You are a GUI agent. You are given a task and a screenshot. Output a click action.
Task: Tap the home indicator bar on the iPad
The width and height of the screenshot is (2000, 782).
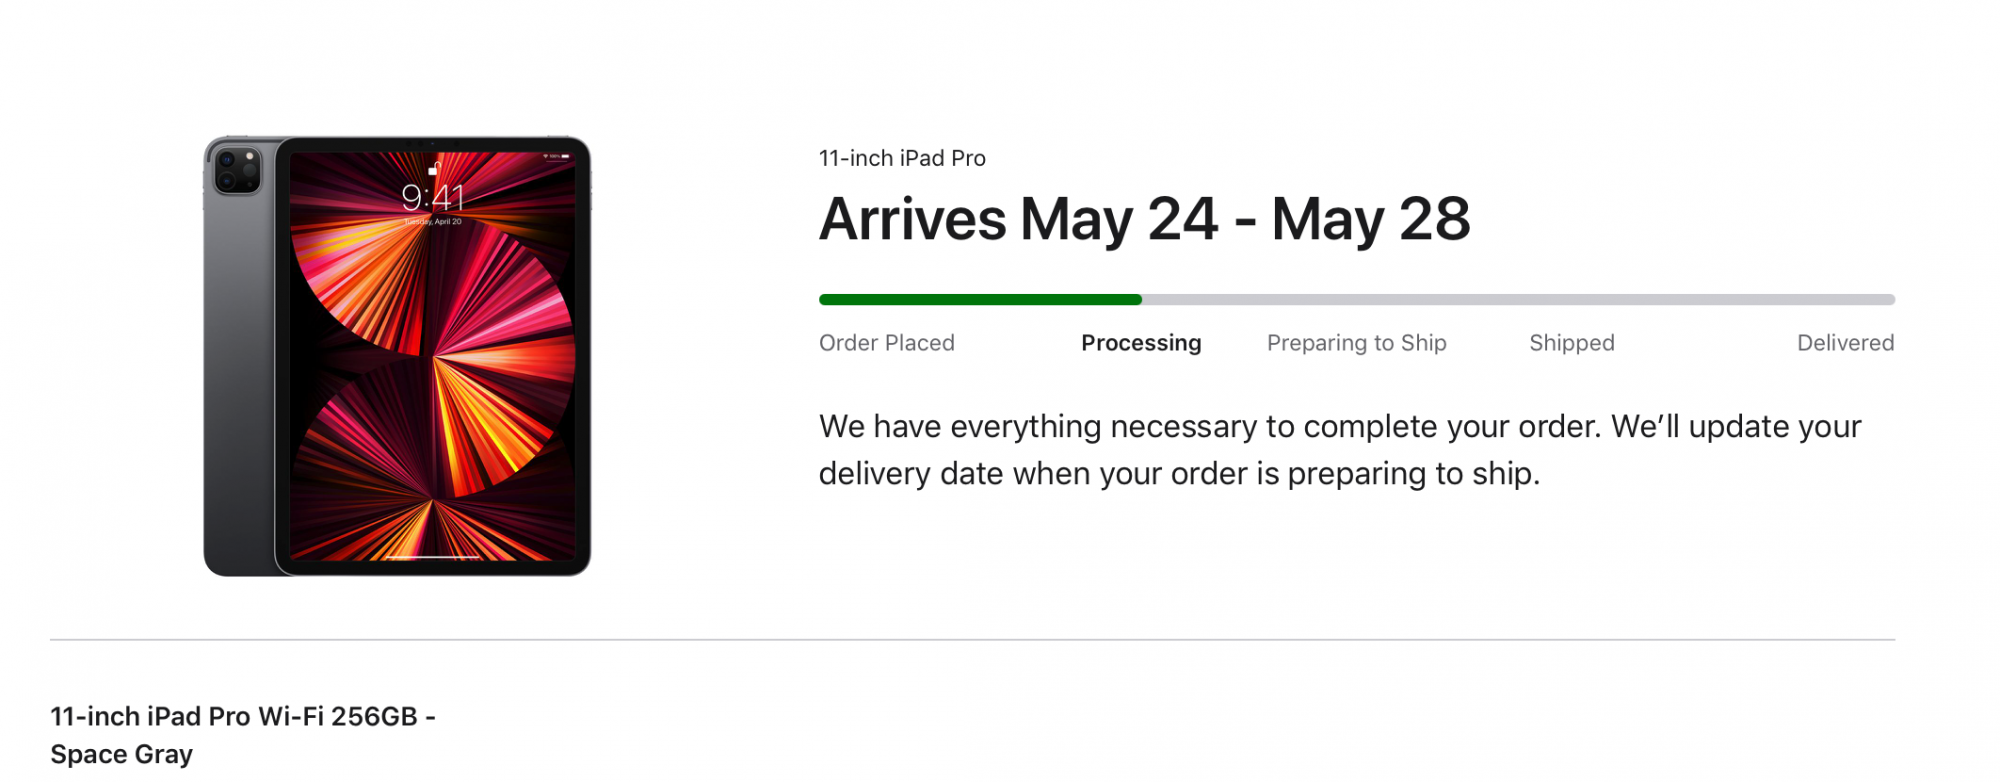433,556
